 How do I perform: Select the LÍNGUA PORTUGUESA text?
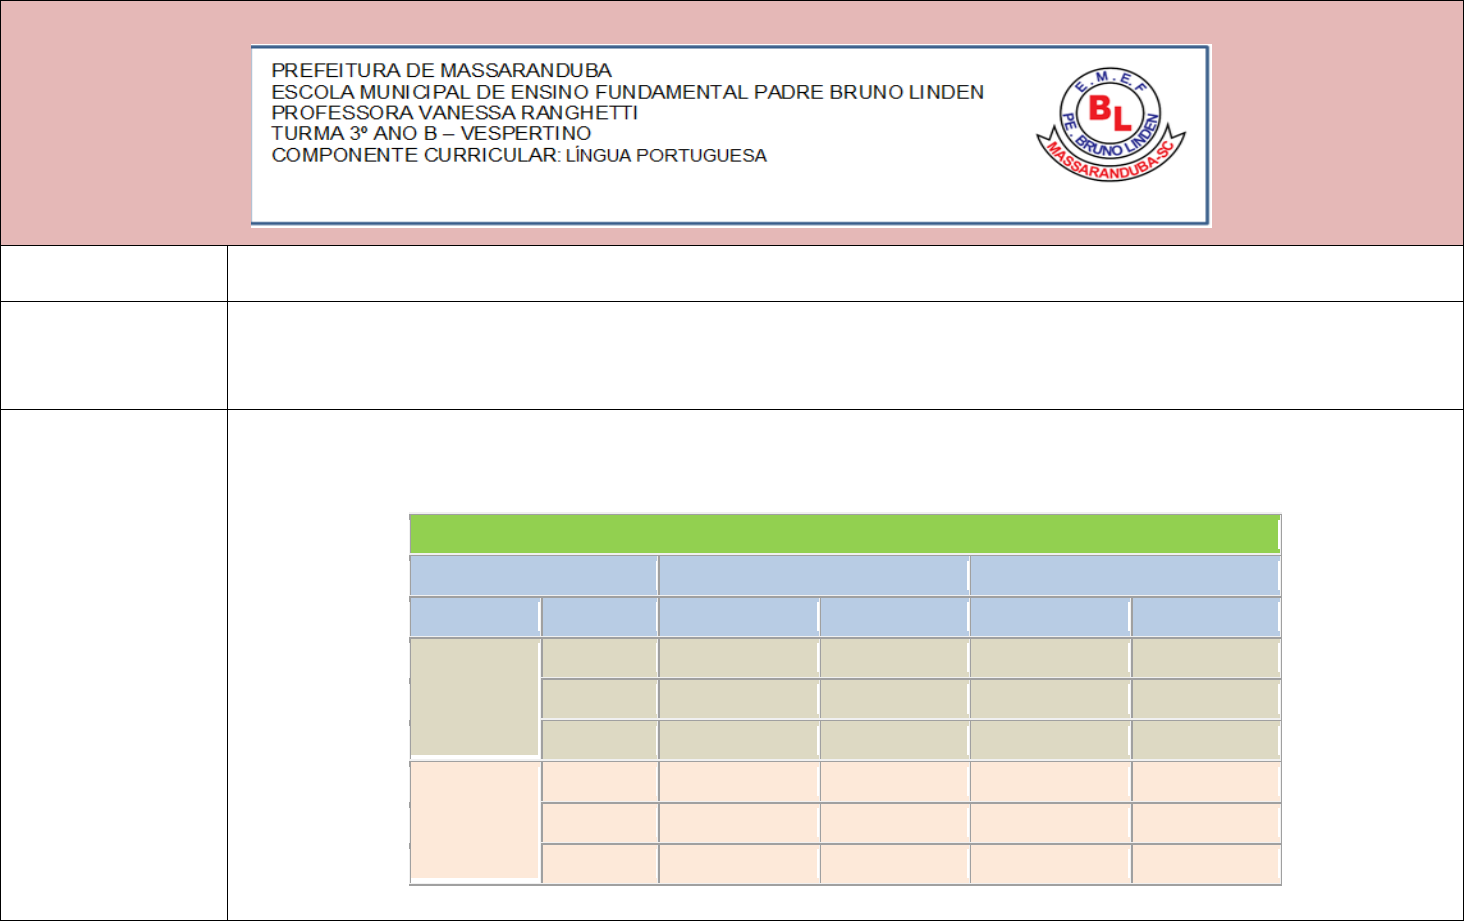pos(667,156)
